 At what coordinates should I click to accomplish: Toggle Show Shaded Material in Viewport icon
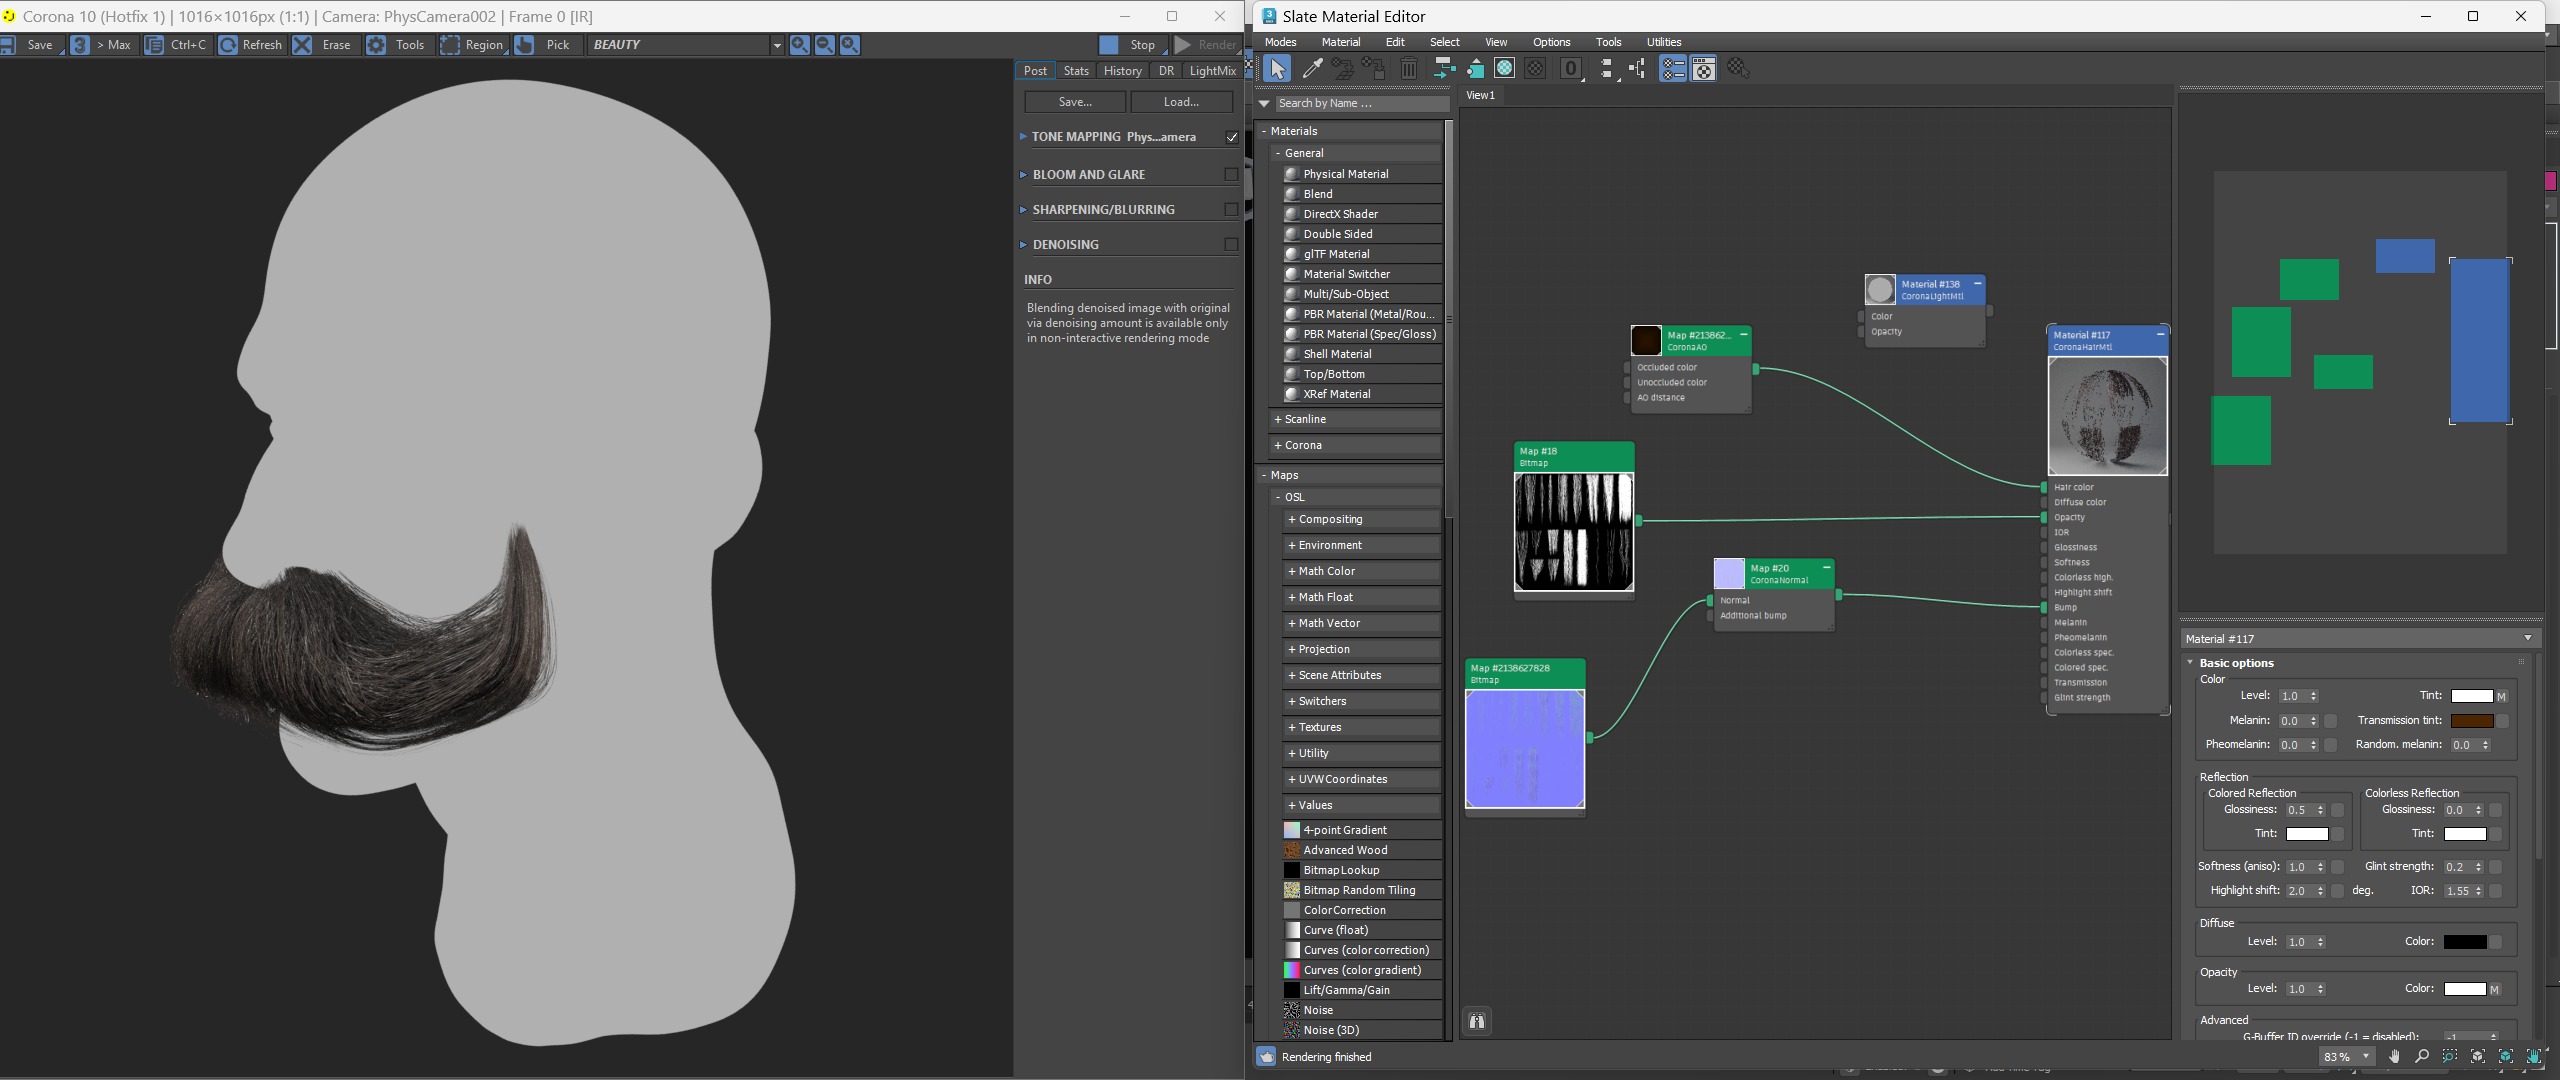[1504, 69]
